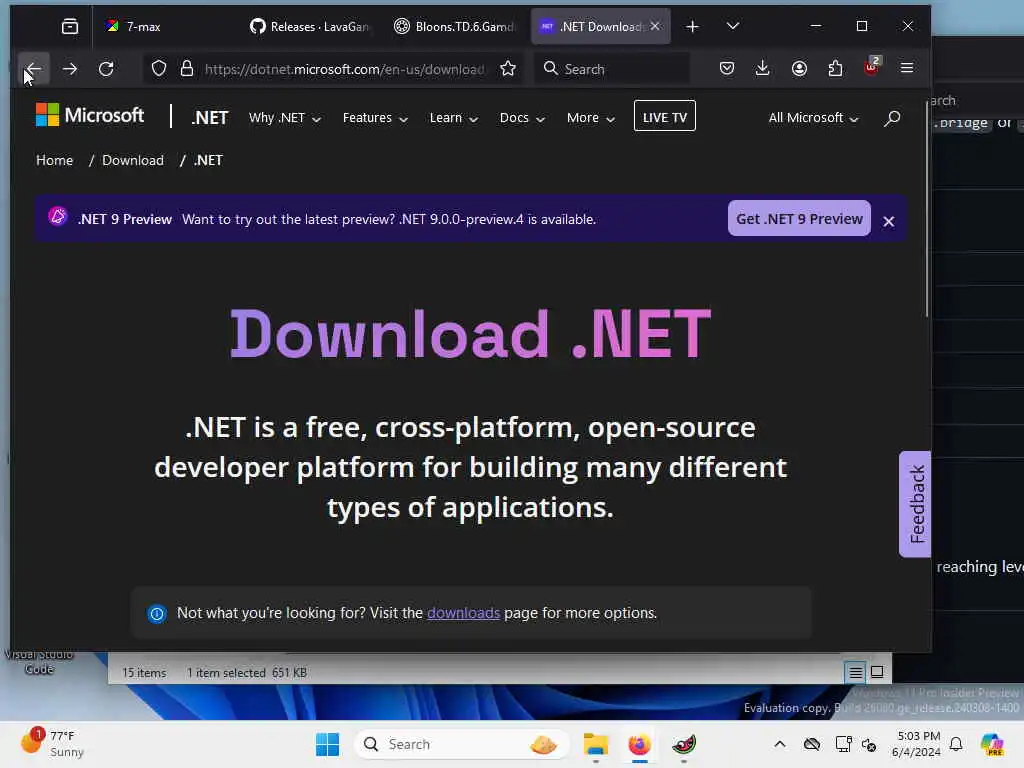
Task: Expand the Features menu
Action: 375,118
